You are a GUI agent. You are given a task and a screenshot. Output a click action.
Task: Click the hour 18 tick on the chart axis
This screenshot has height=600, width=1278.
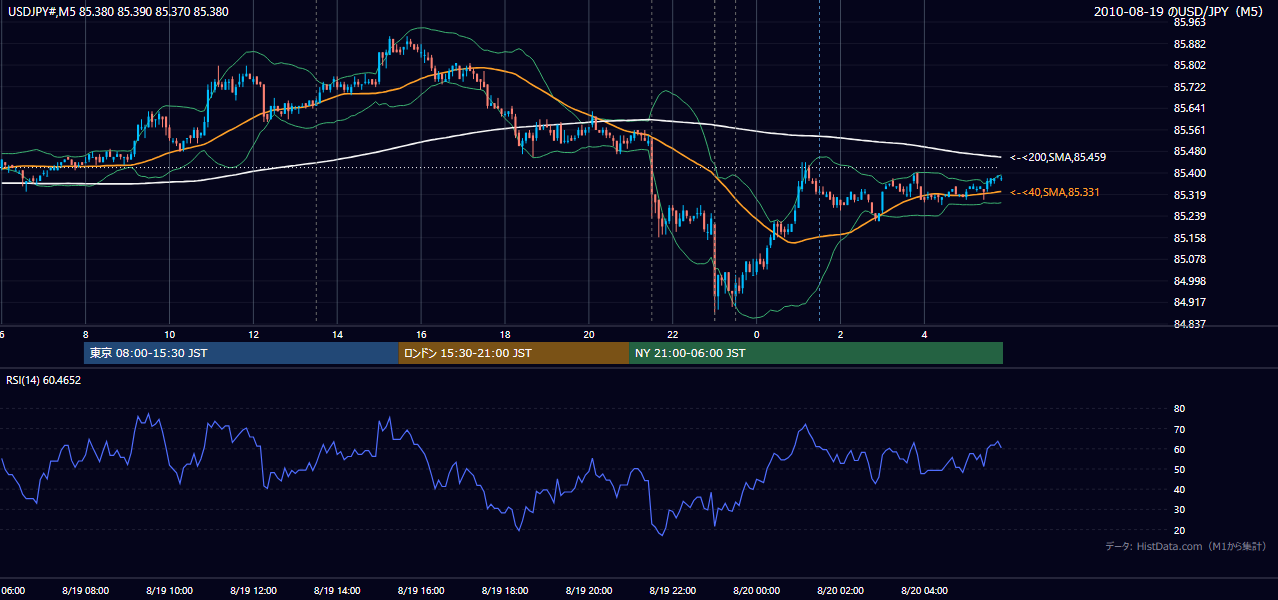[x=505, y=334]
